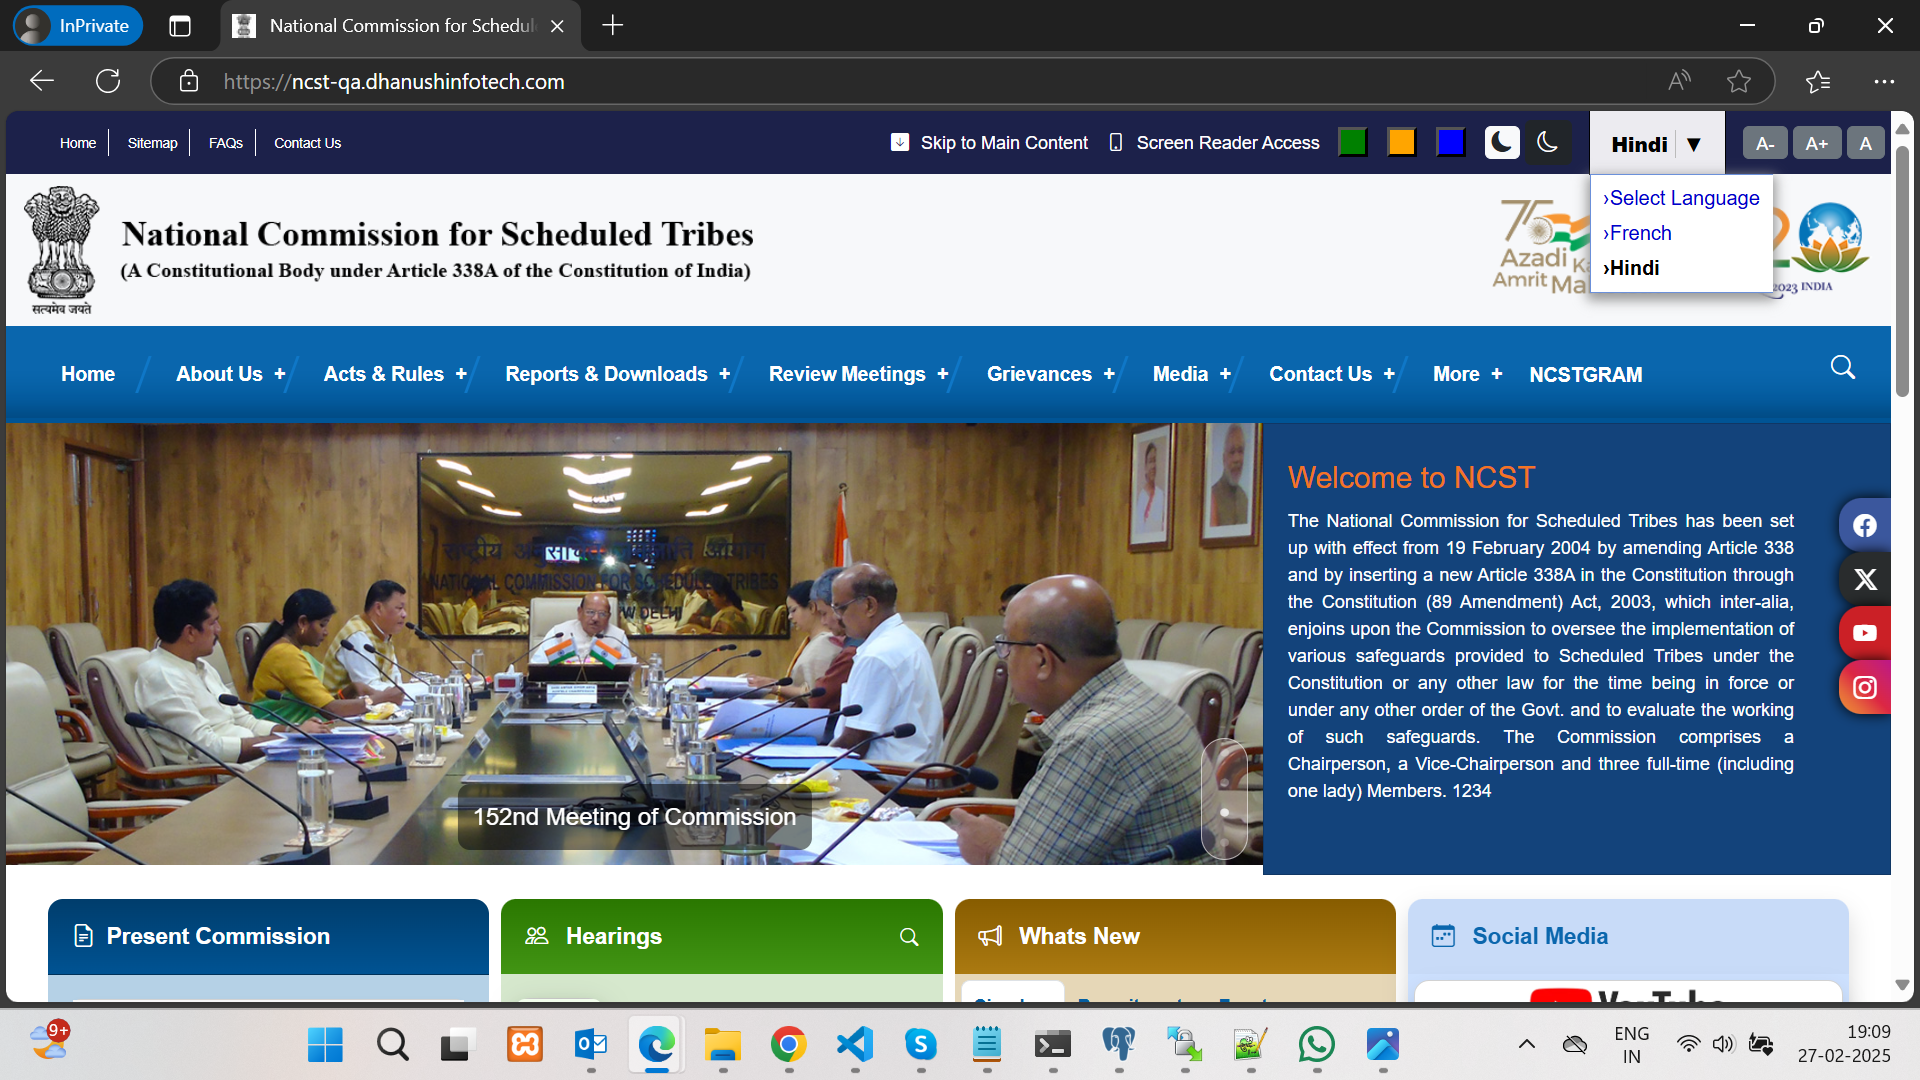Expand main nav Contact Us menu
Screen dimensions: 1920x1080
(1332, 374)
